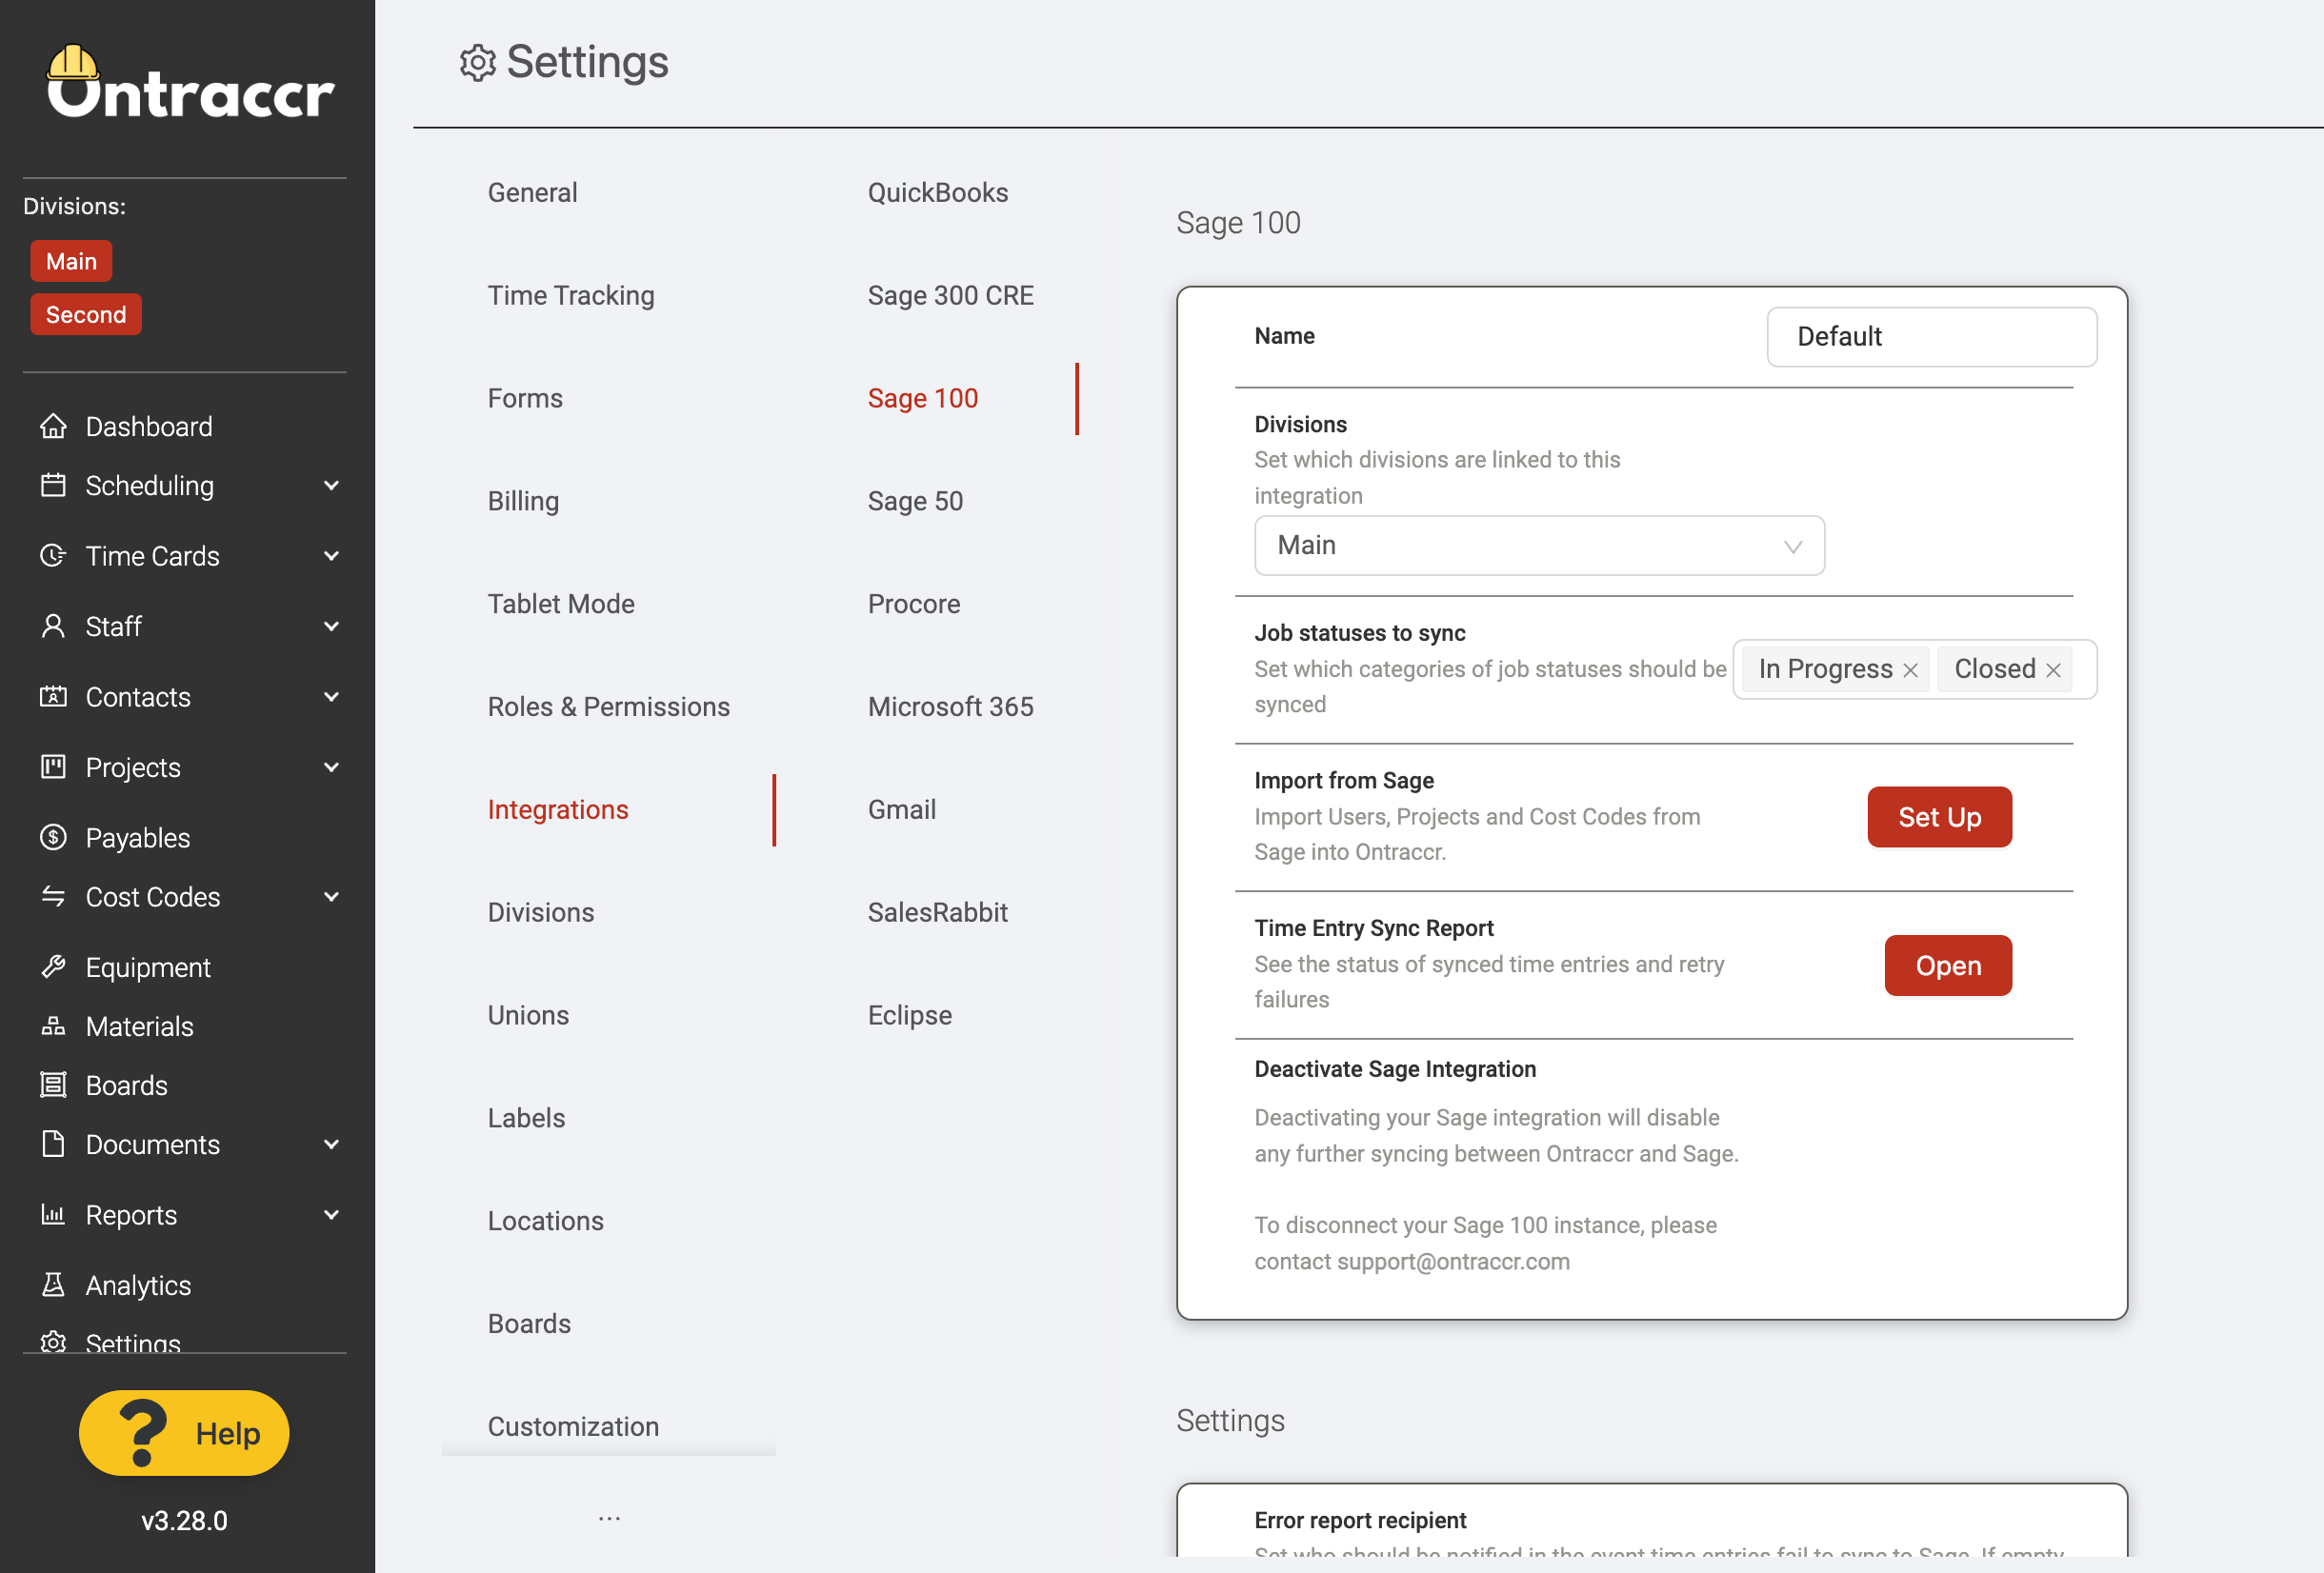
Task: Click the Staff person icon
Action: [53, 626]
